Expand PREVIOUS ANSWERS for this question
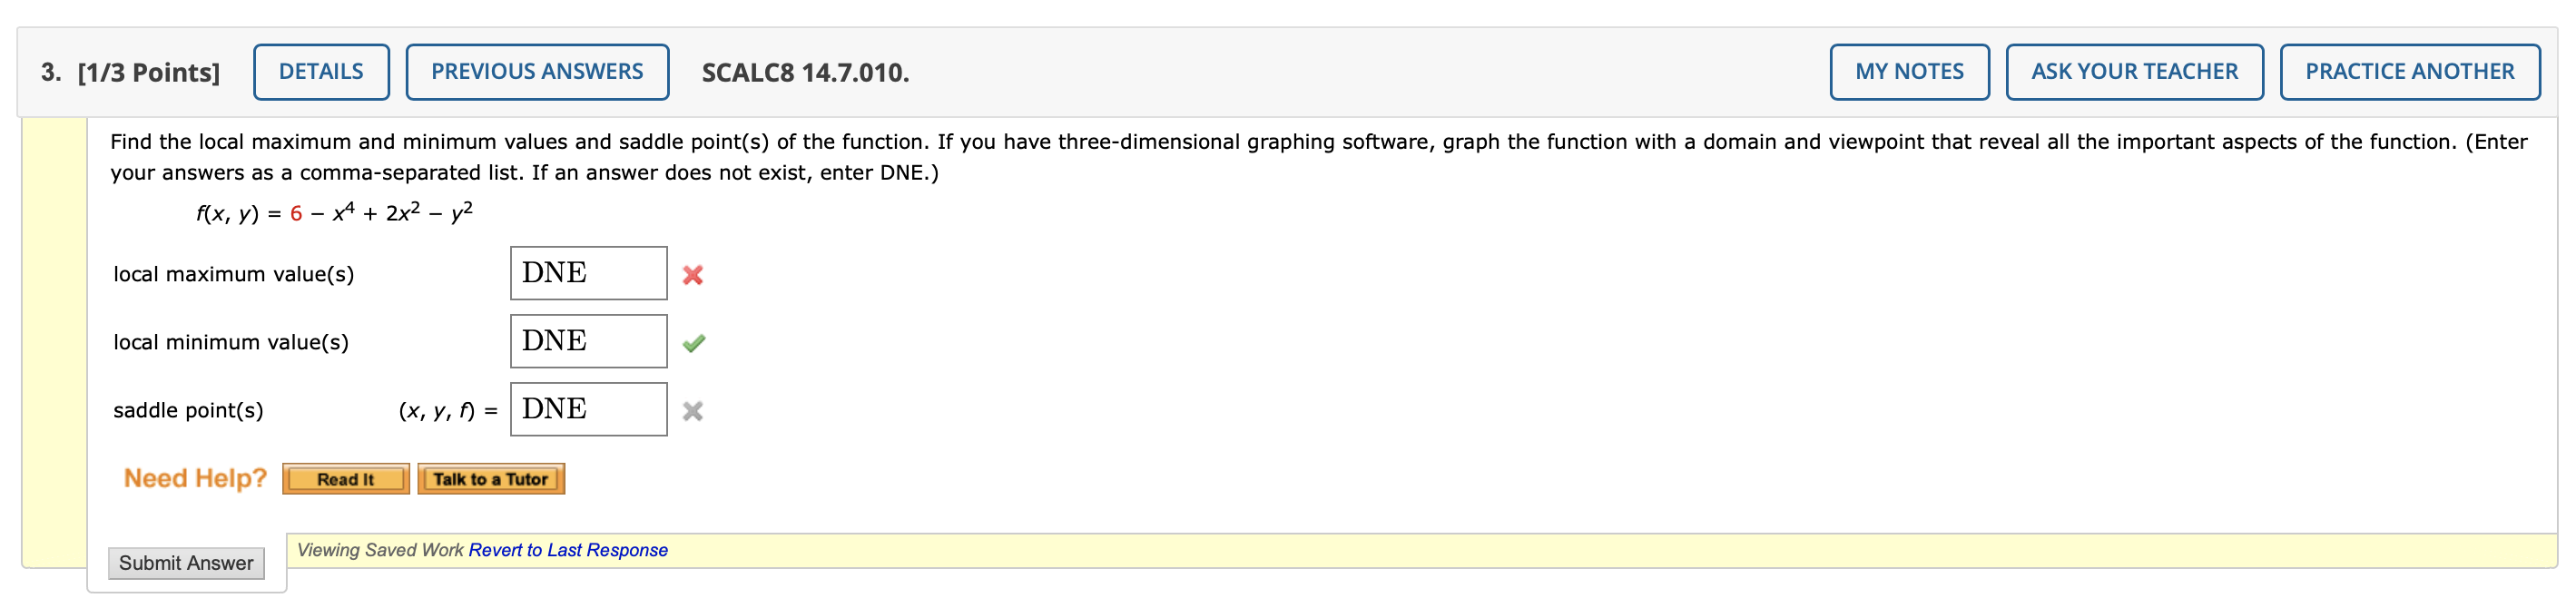Viewport: 2576px width, 608px height. (537, 71)
